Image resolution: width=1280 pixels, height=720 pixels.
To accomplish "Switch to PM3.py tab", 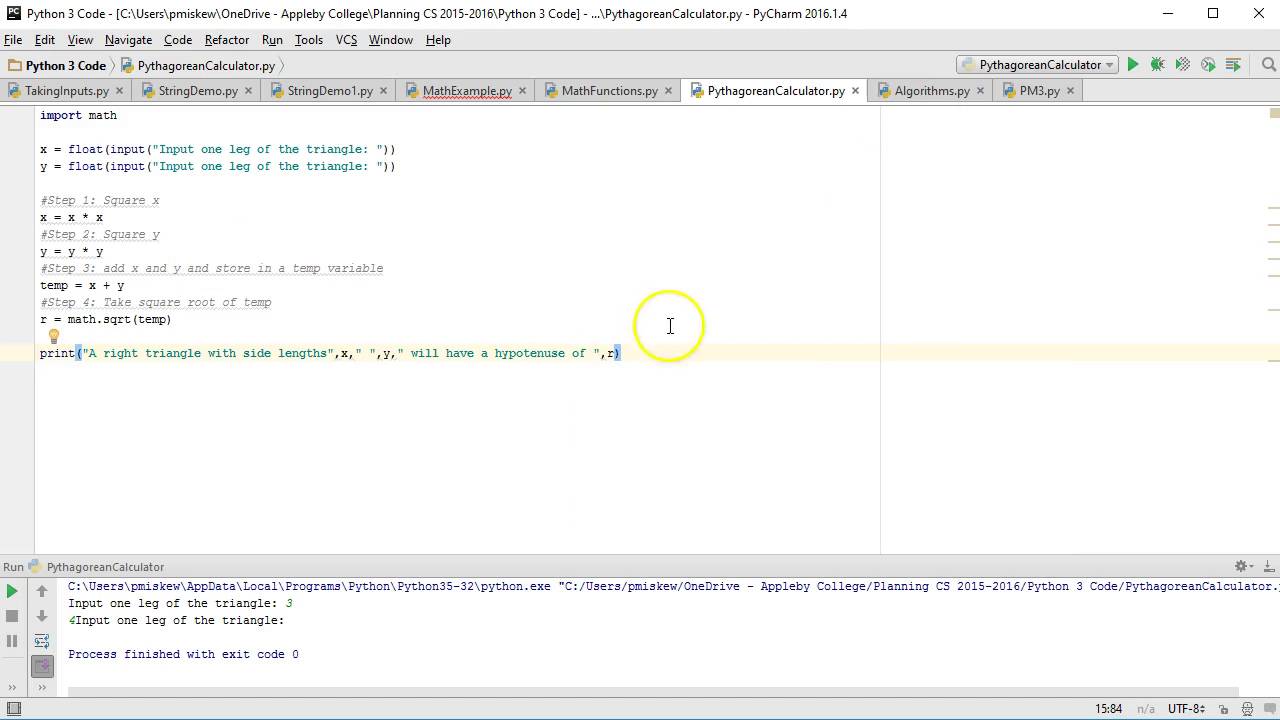I will point(1040,91).
